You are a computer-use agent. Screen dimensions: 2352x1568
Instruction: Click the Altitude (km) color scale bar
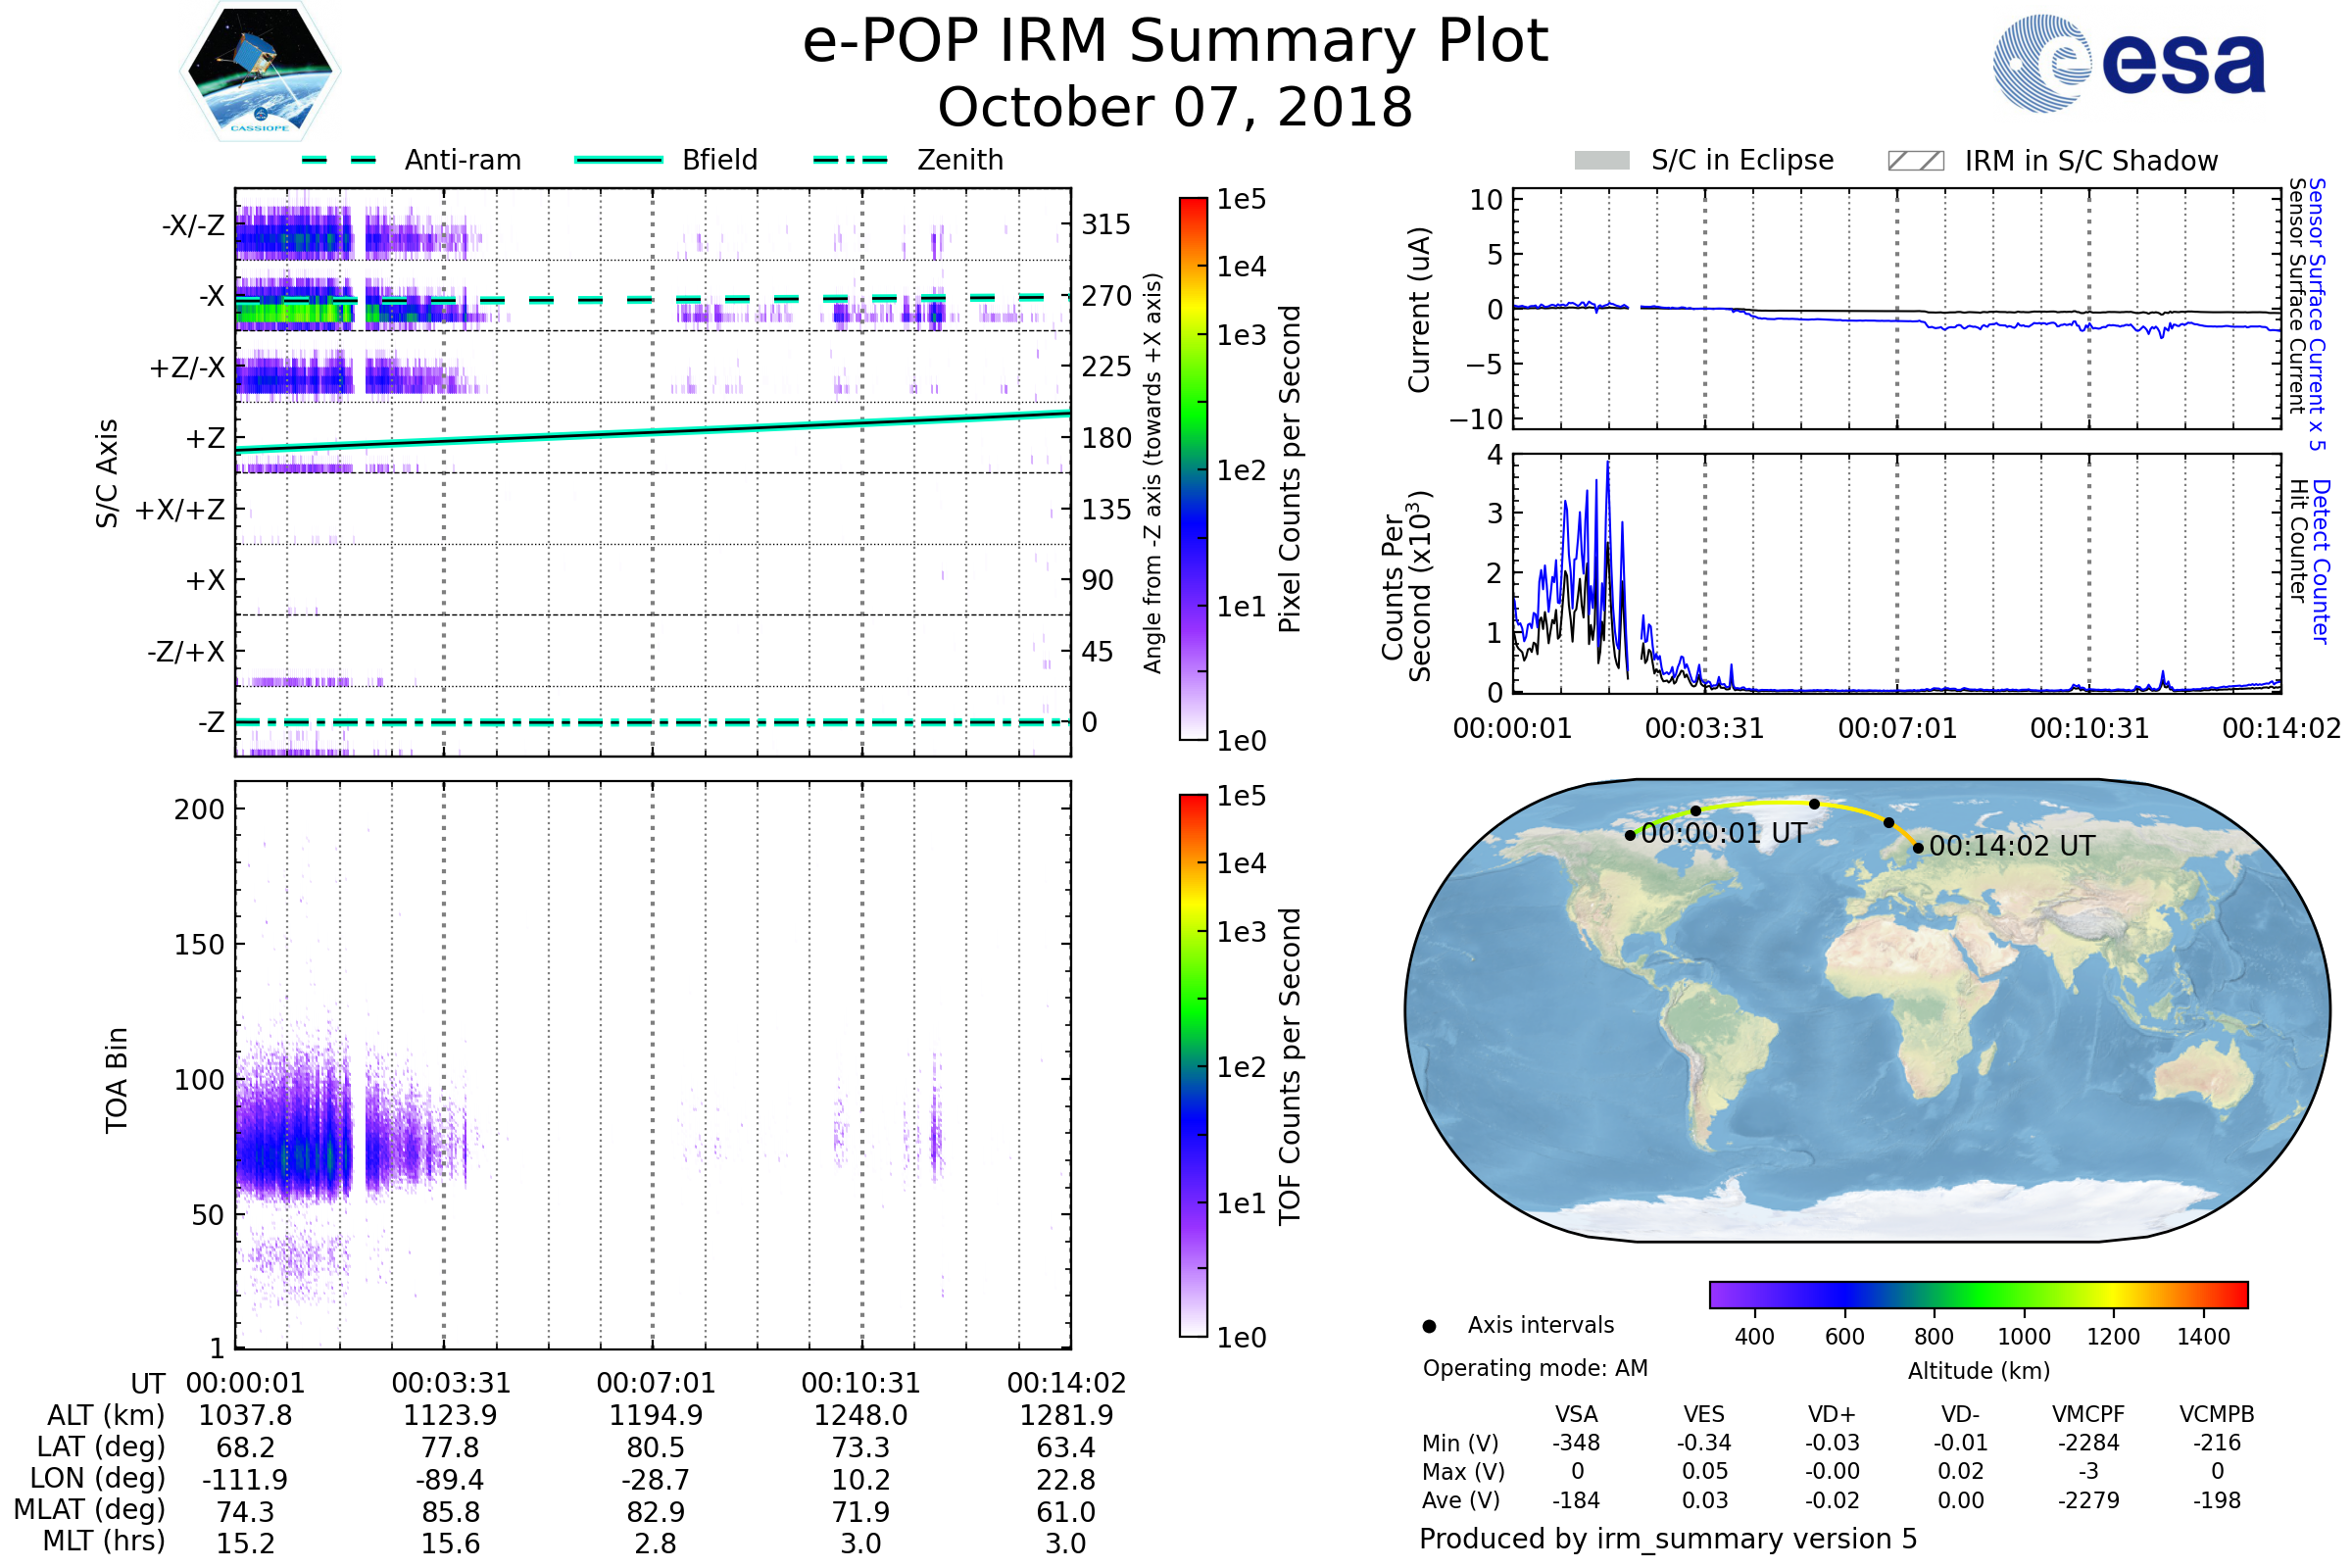click(x=1978, y=1294)
